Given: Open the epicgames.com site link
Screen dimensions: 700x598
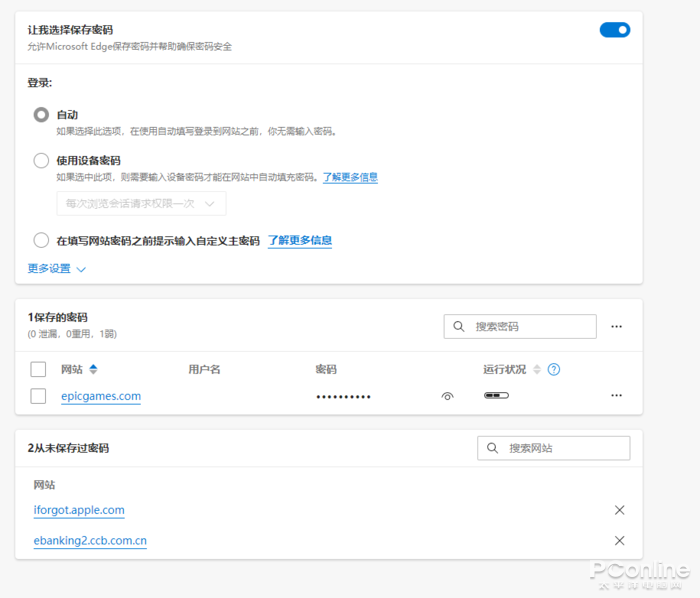Looking at the screenshot, I should click(100, 396).
